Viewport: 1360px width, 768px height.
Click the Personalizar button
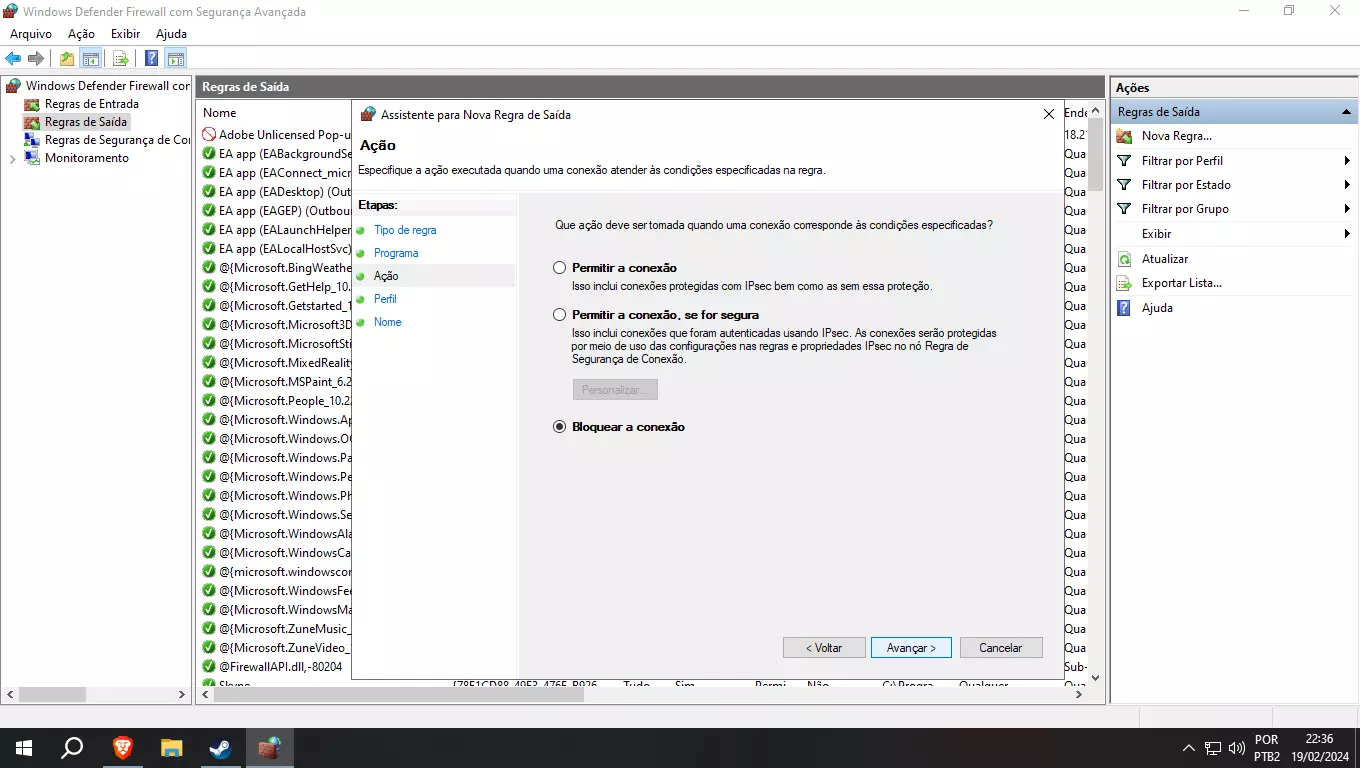tap(615, 389)
